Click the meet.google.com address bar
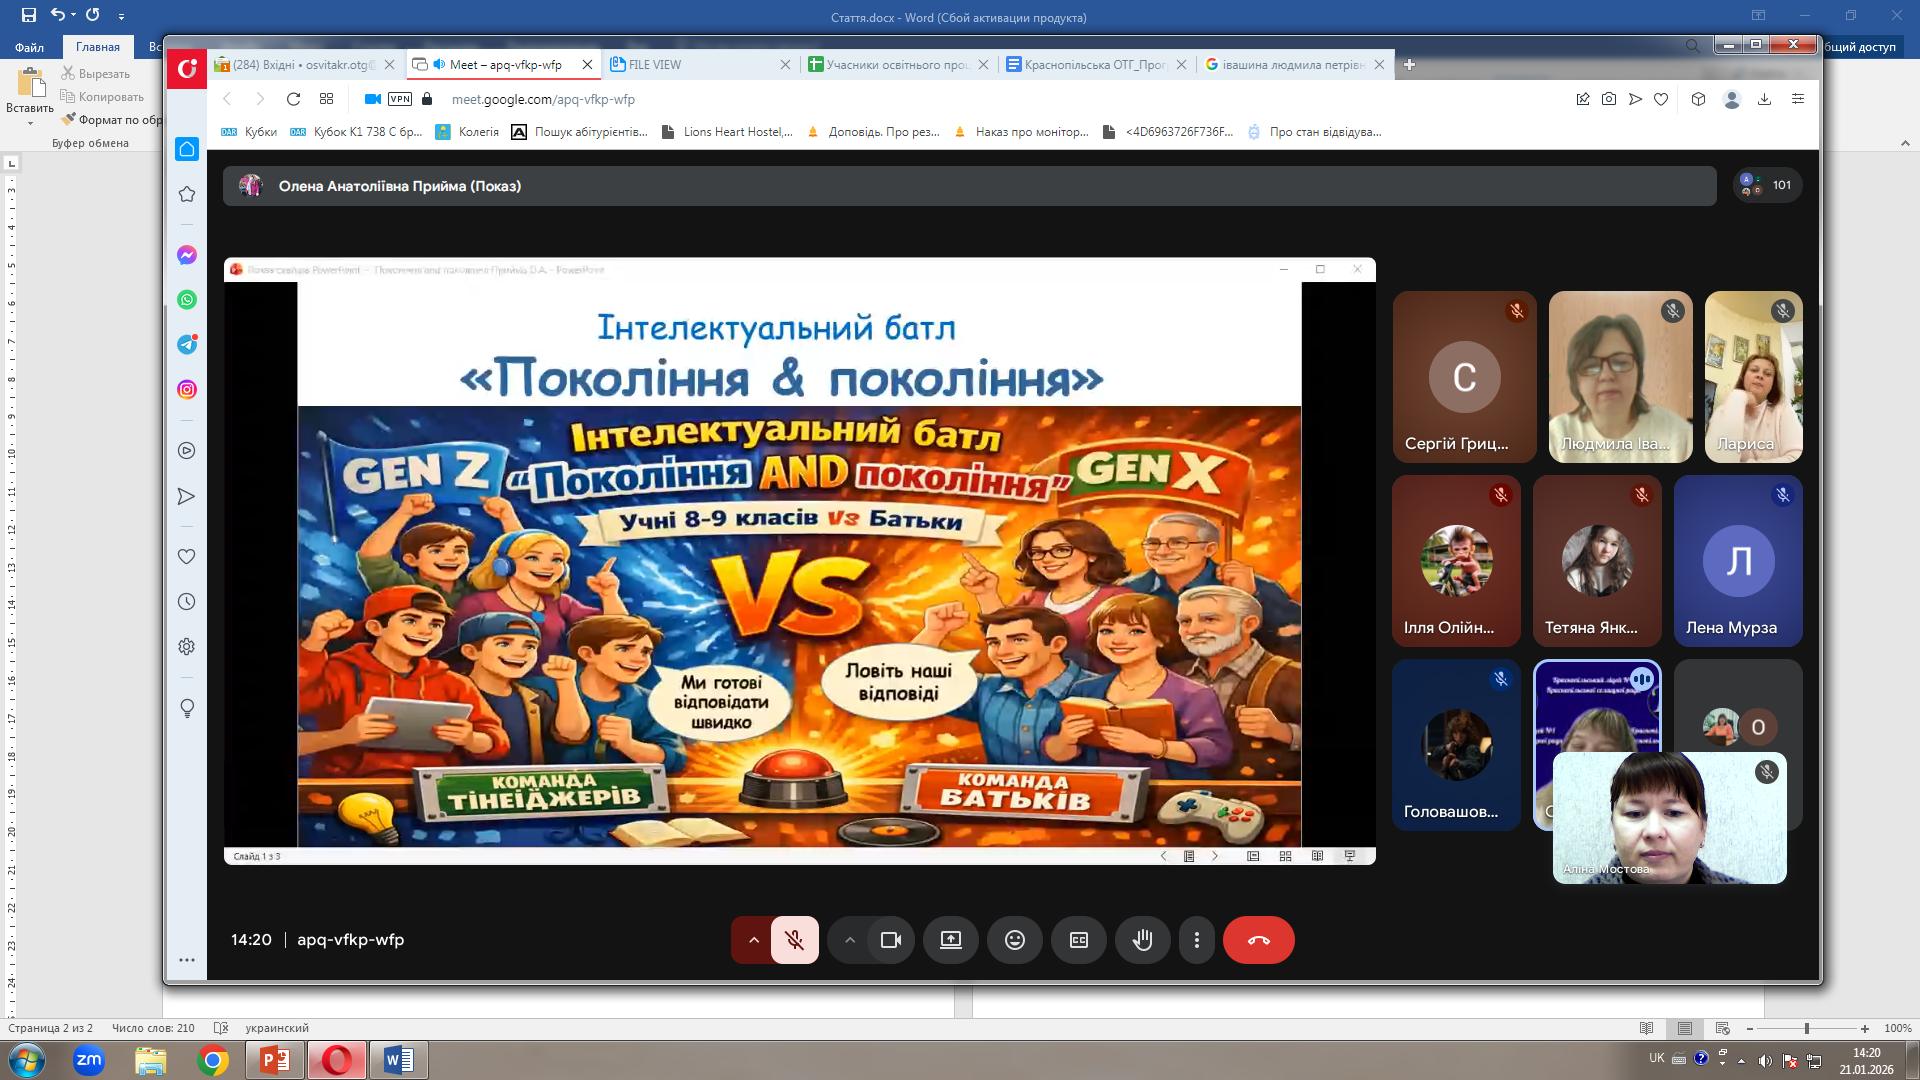The image size is (1920, 1080). (x=543, y=99)
